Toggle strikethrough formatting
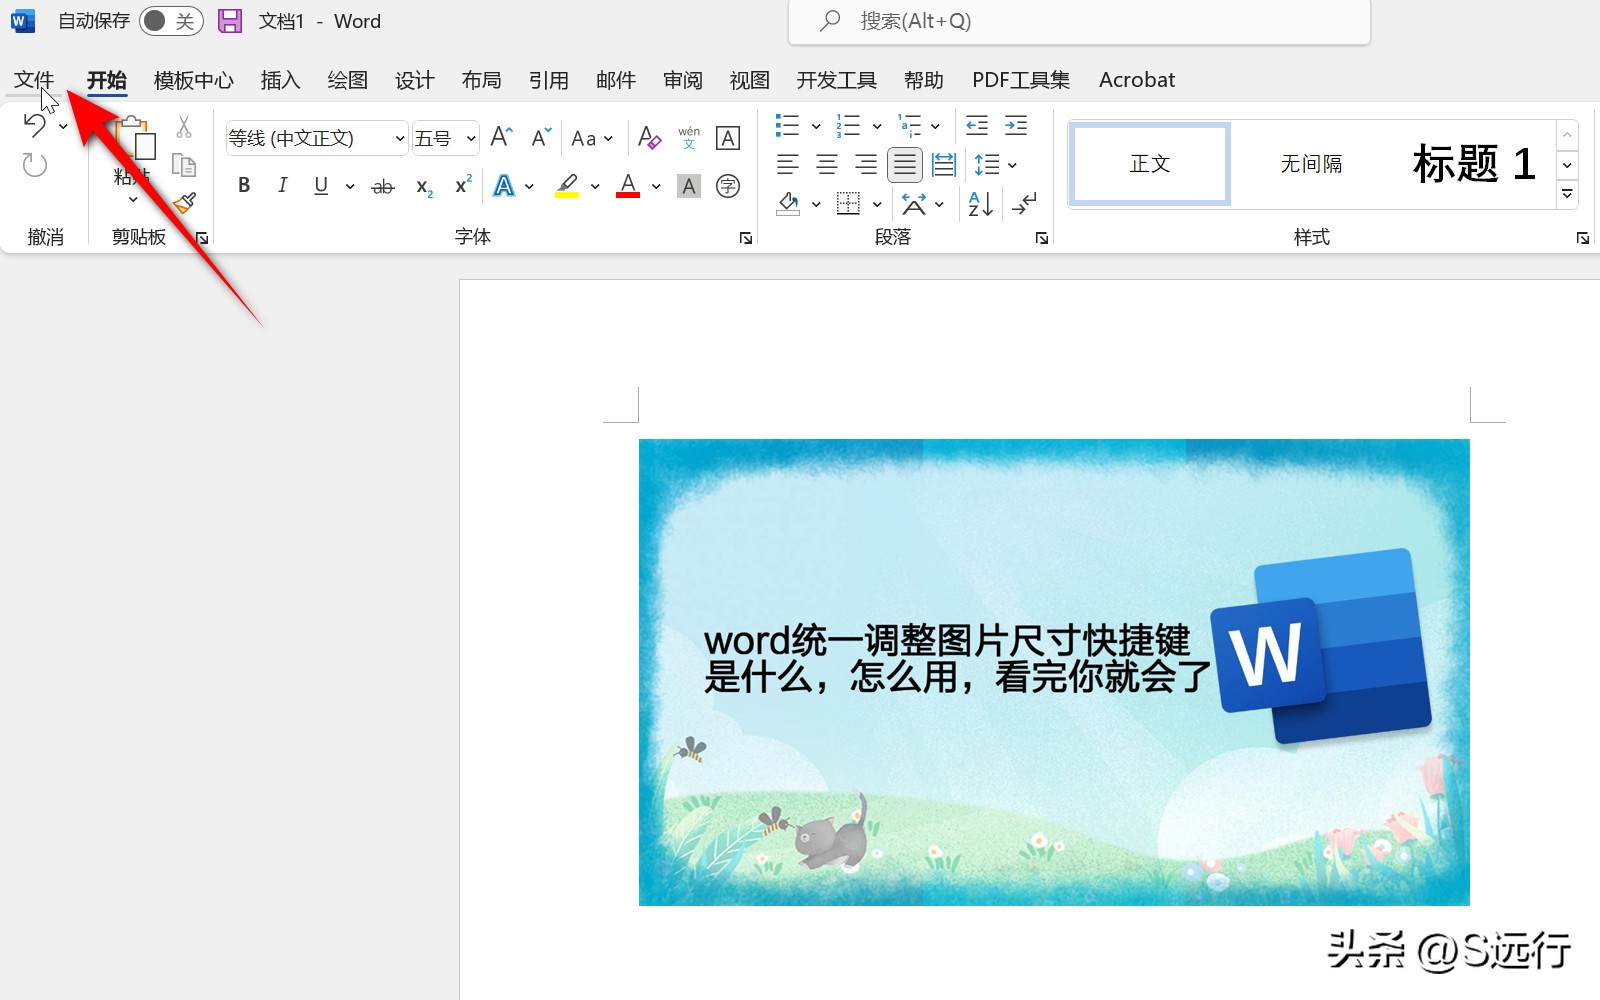The image size is (1600, 1000). pos(383,186)
